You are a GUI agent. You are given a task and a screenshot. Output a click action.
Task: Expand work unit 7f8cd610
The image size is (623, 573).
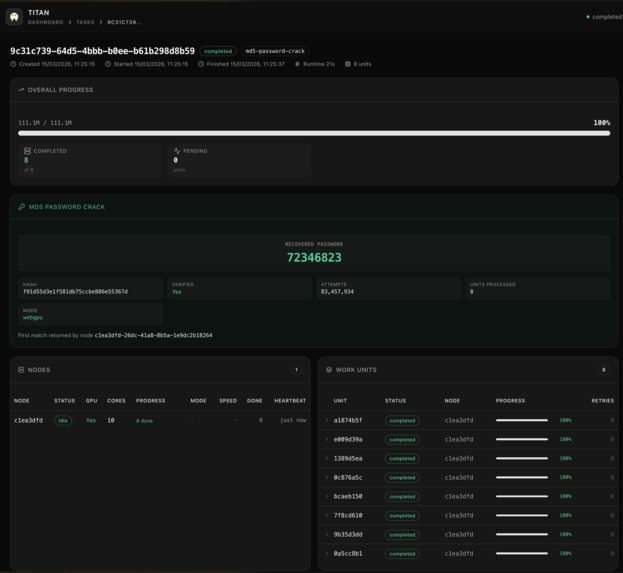tap(327, 515)
